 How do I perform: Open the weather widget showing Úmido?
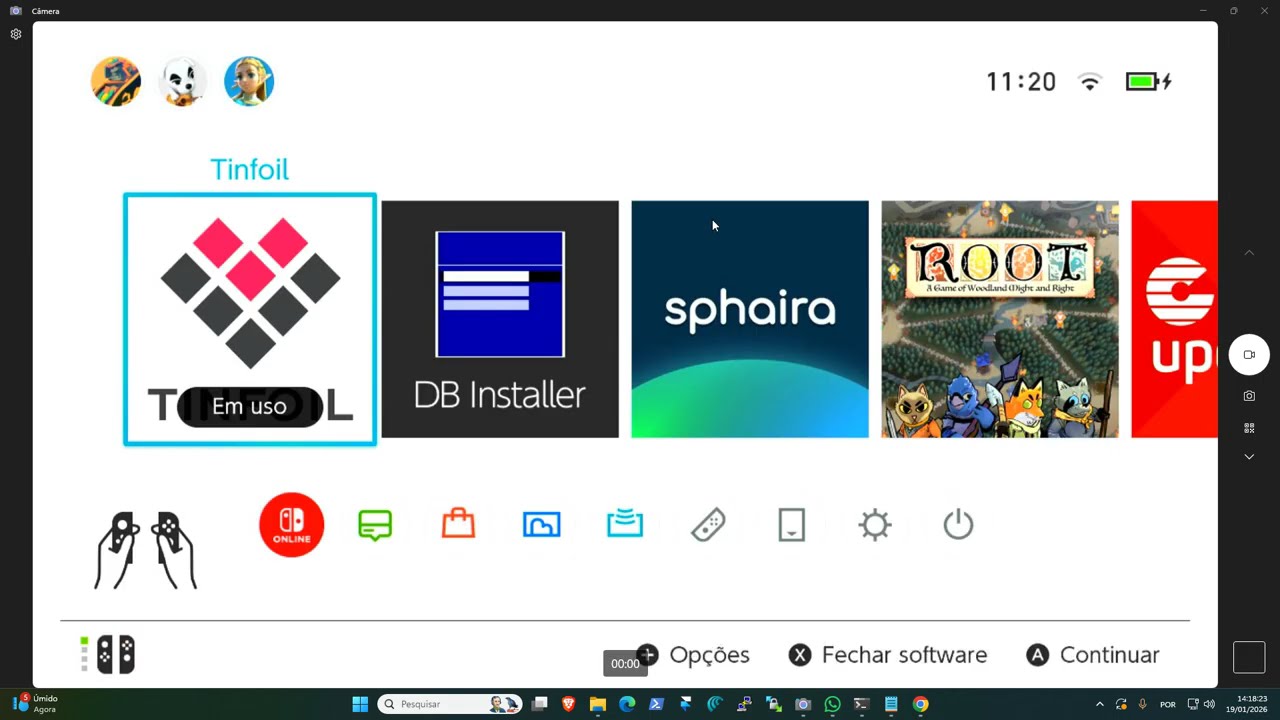(36, 704)
